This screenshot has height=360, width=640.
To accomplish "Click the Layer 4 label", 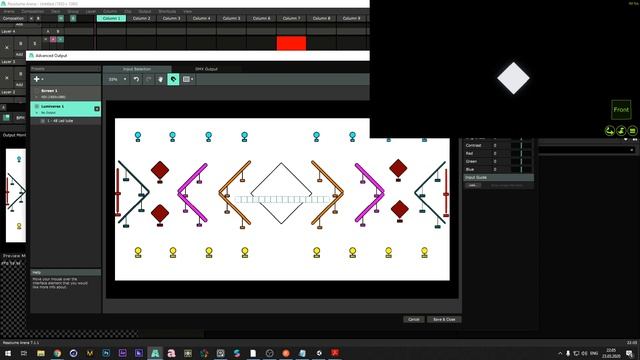I will [x=8, y=31].
